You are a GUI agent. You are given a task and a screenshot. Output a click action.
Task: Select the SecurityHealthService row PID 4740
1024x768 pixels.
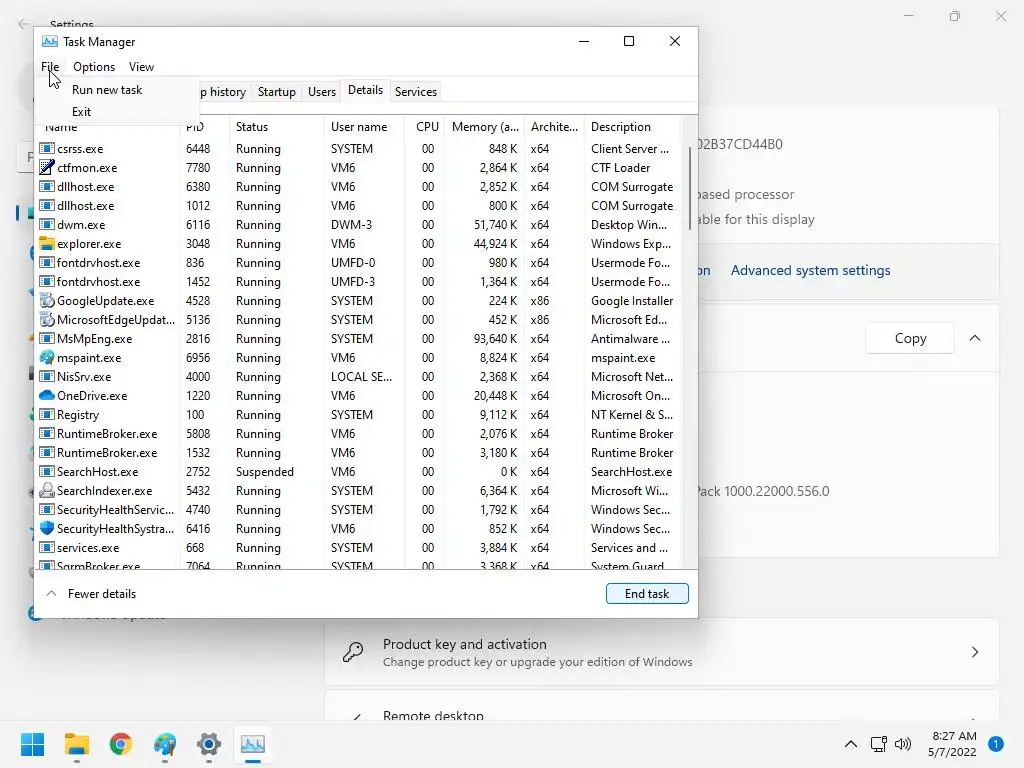click(359, 509)
